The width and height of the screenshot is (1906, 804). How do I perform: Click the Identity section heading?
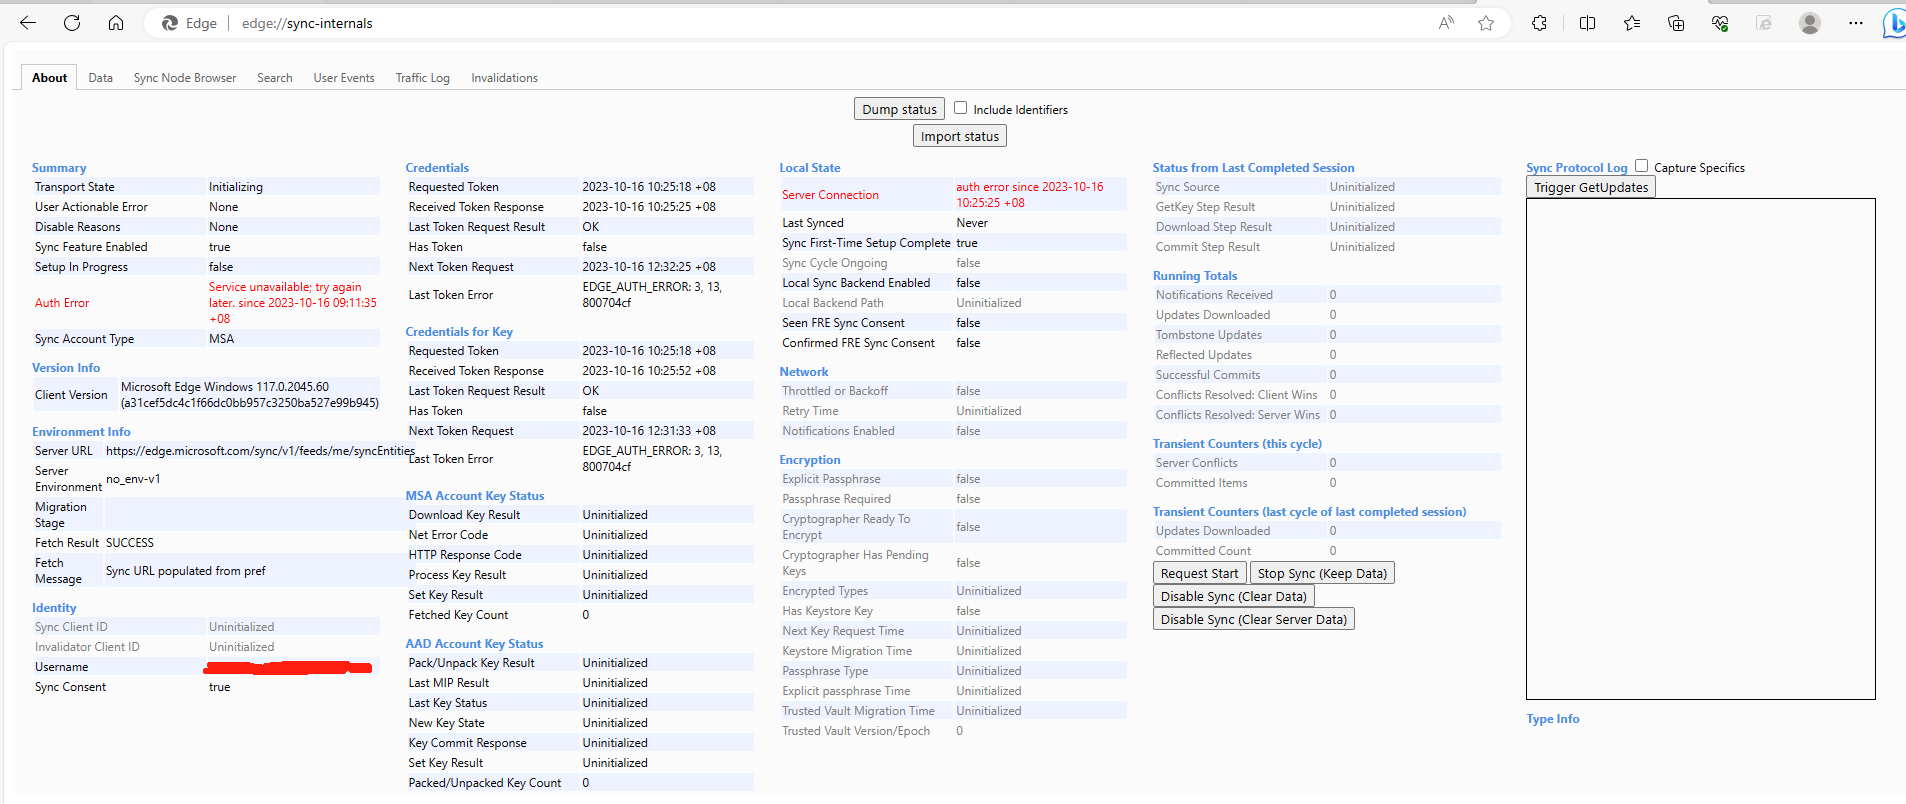click(x=54, y=607)
